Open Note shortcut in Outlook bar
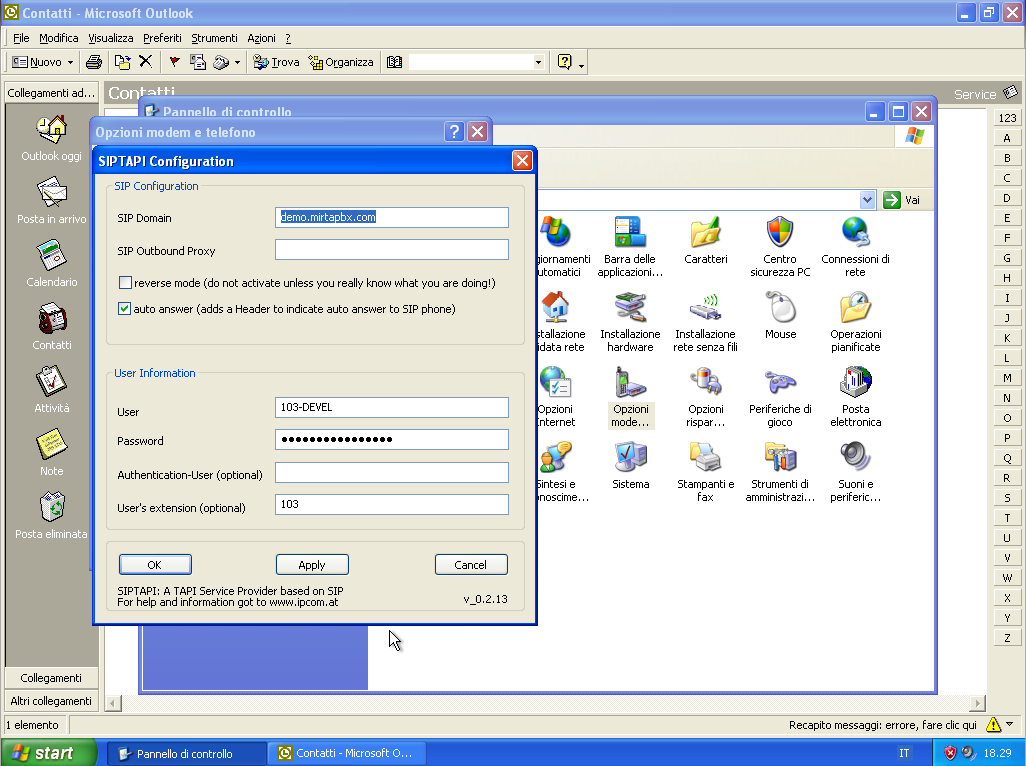Image resolution: width=1026 pixels, height=766 pixels. pos(52,452)
